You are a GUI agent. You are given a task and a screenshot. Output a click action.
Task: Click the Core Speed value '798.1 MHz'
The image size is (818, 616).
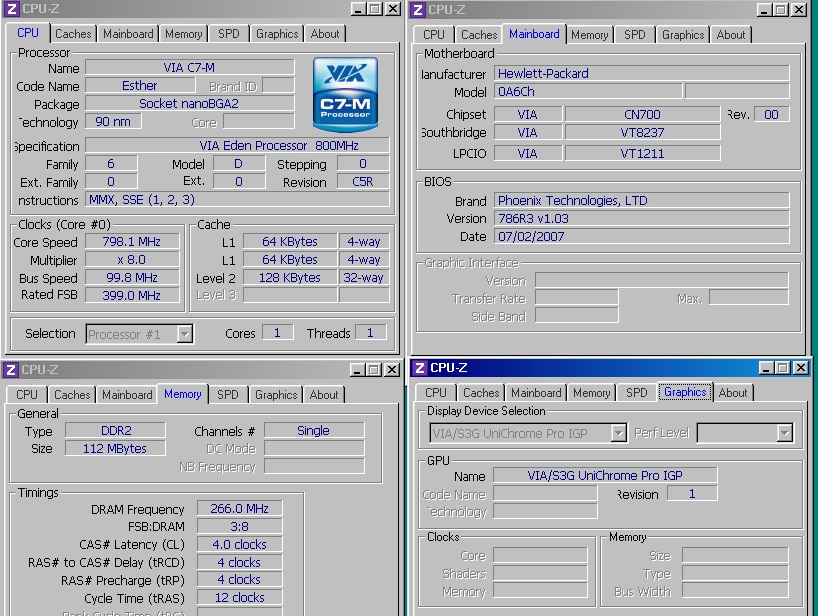[x=133, y=241]
